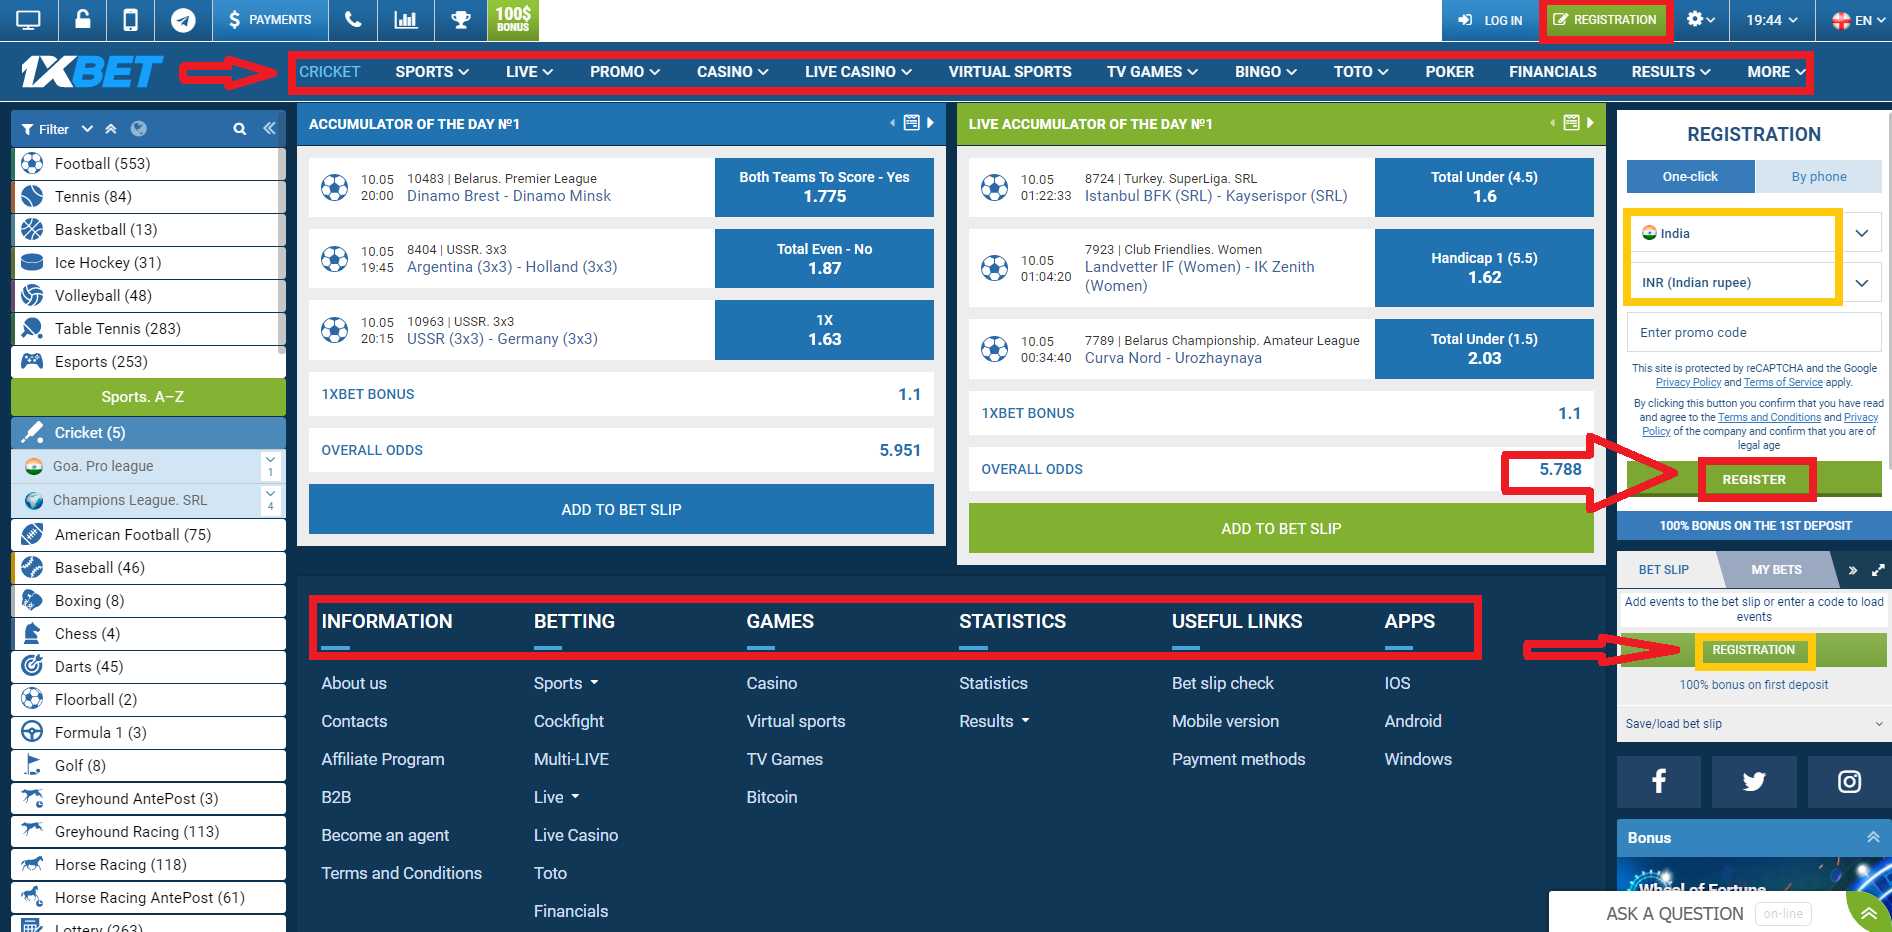Go to next live accumulator arrow
Viewport: 1892px width, 932px height.
pos(1590,123)
